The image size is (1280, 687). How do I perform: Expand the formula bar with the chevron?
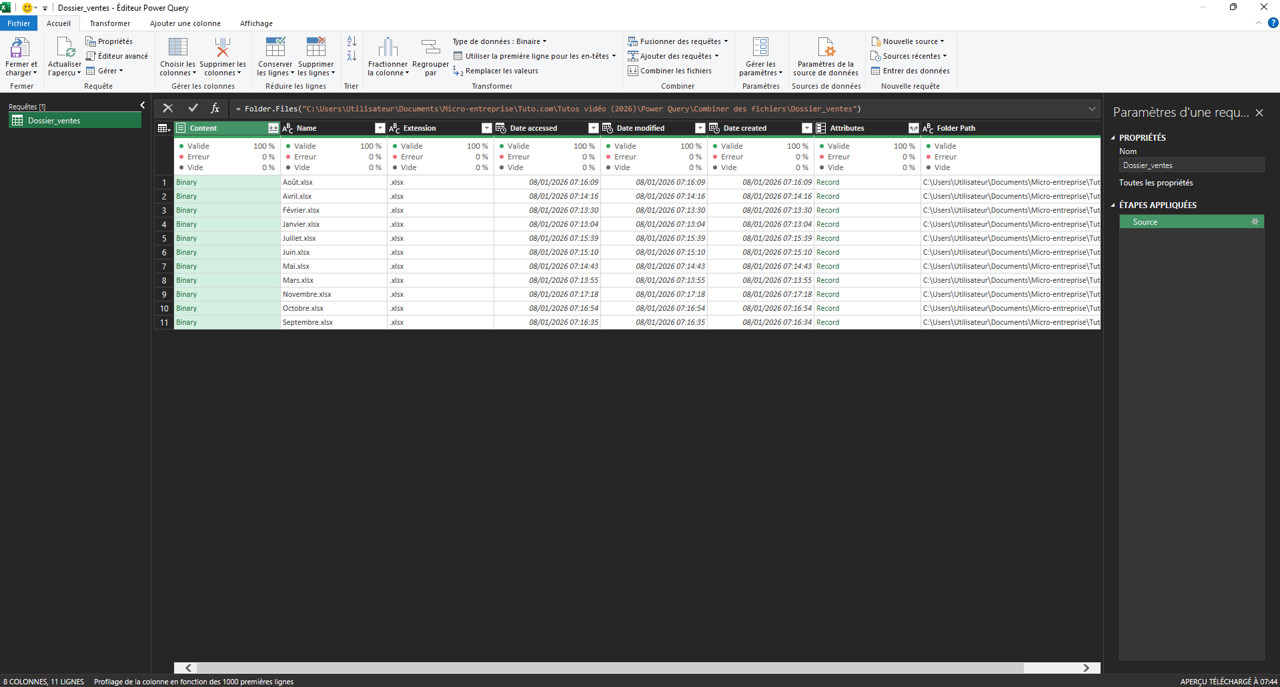pyautogui.click(x=1091, y=108)
